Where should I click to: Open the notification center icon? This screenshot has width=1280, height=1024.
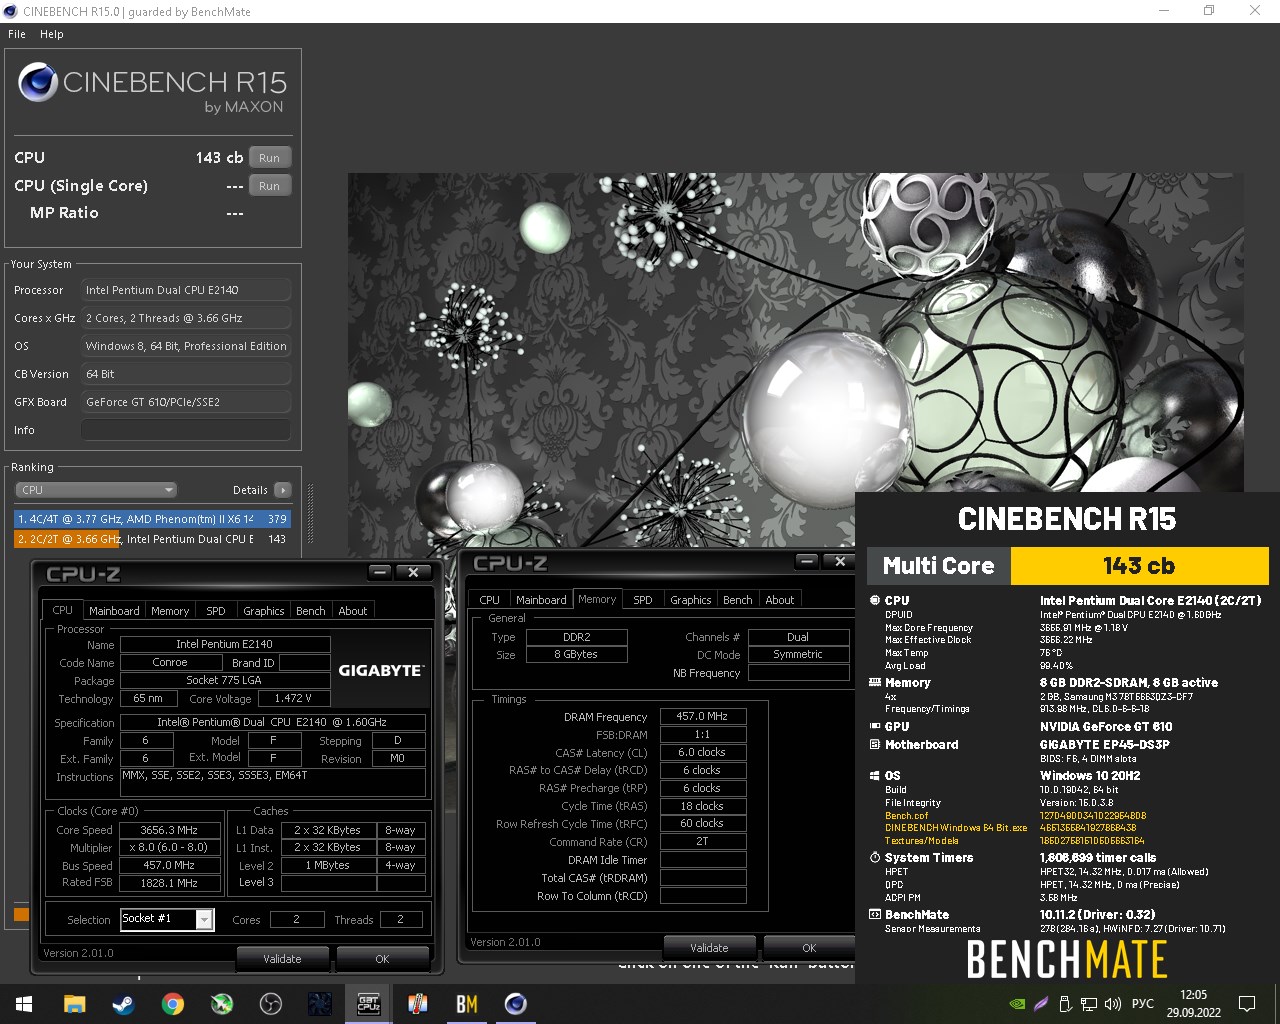coord(1247,1004)
